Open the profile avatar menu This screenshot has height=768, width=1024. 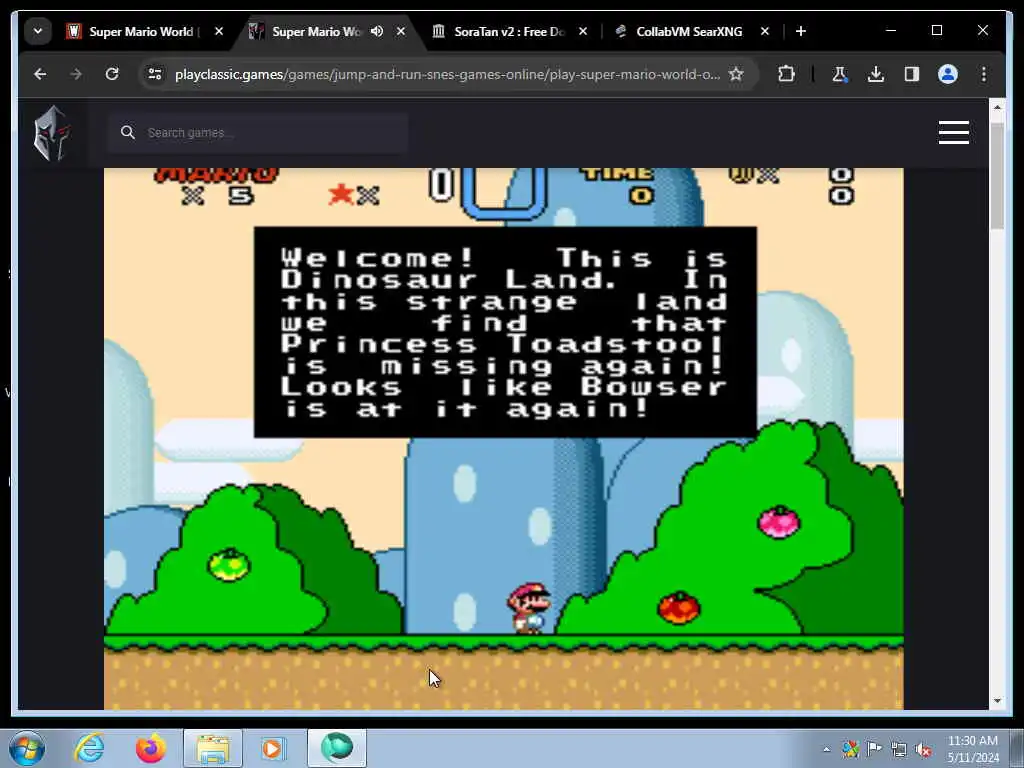click(x=948, y=74)
